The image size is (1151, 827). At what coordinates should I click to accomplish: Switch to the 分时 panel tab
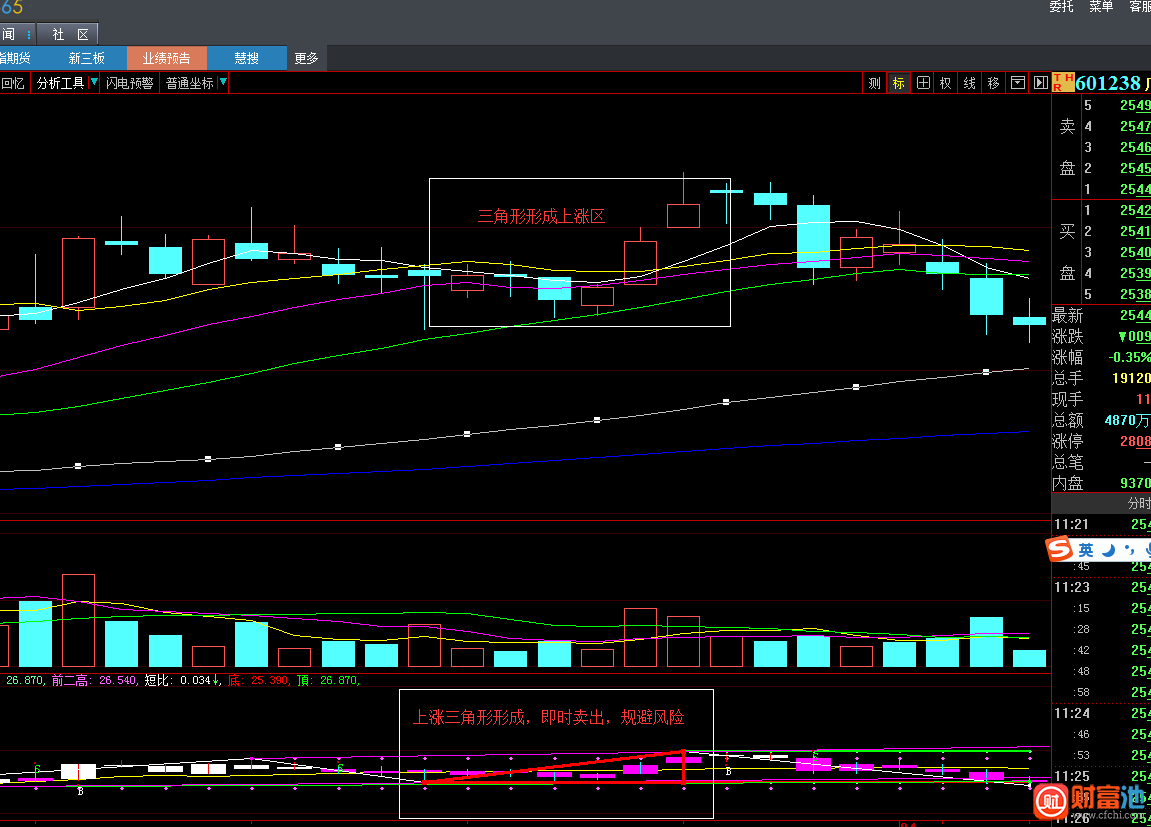point(1139,503)
